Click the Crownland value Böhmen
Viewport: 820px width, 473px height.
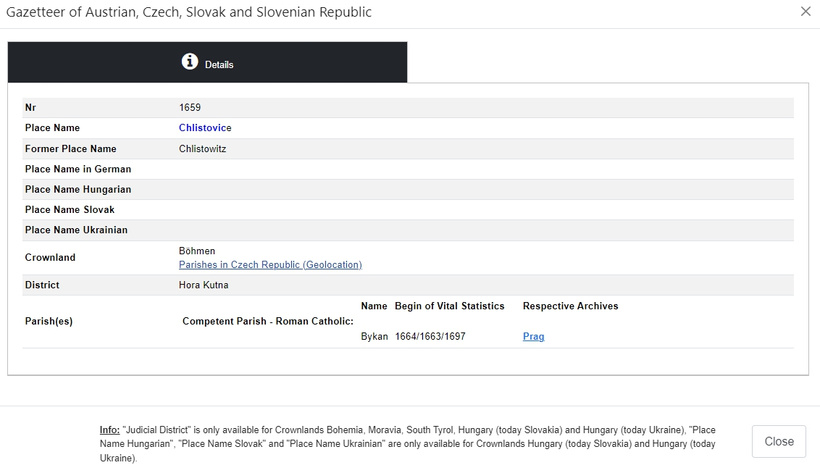click(197, 251)
